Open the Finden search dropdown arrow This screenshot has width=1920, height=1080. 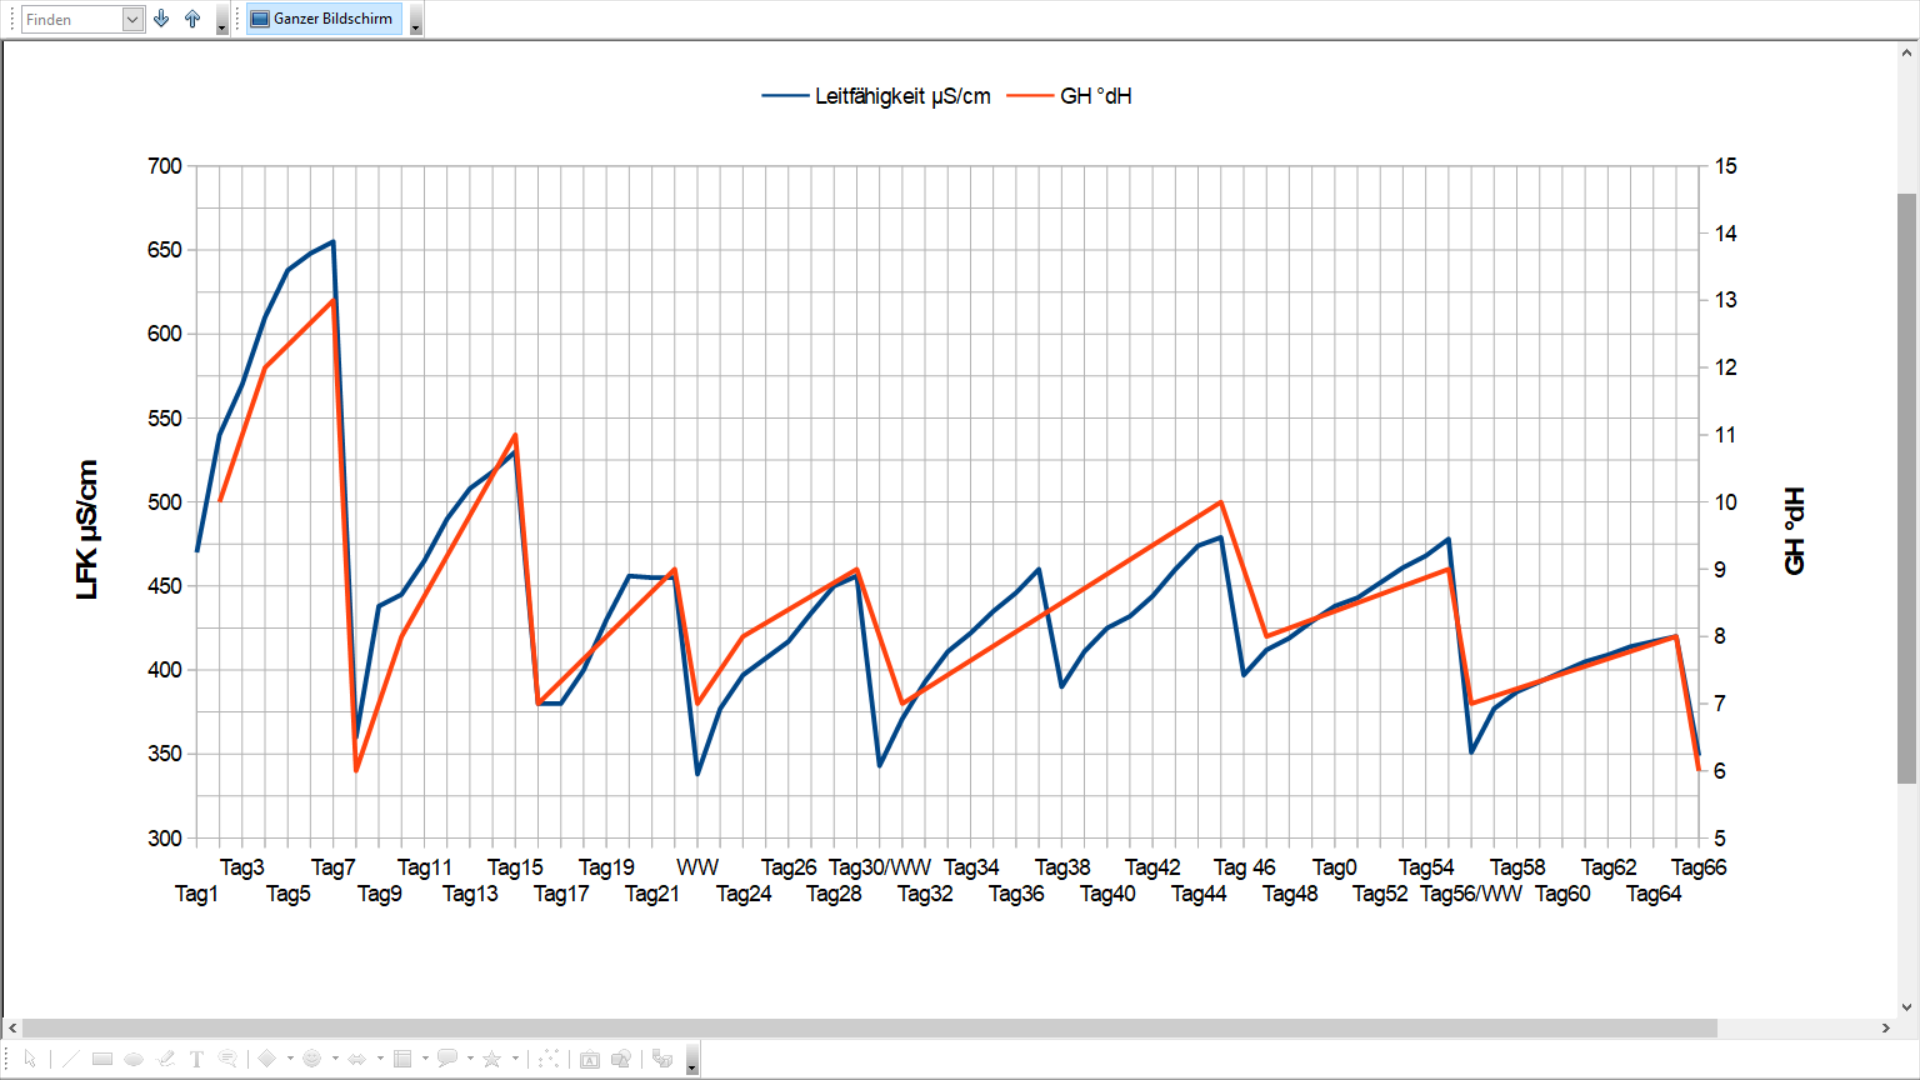(132, 19)
